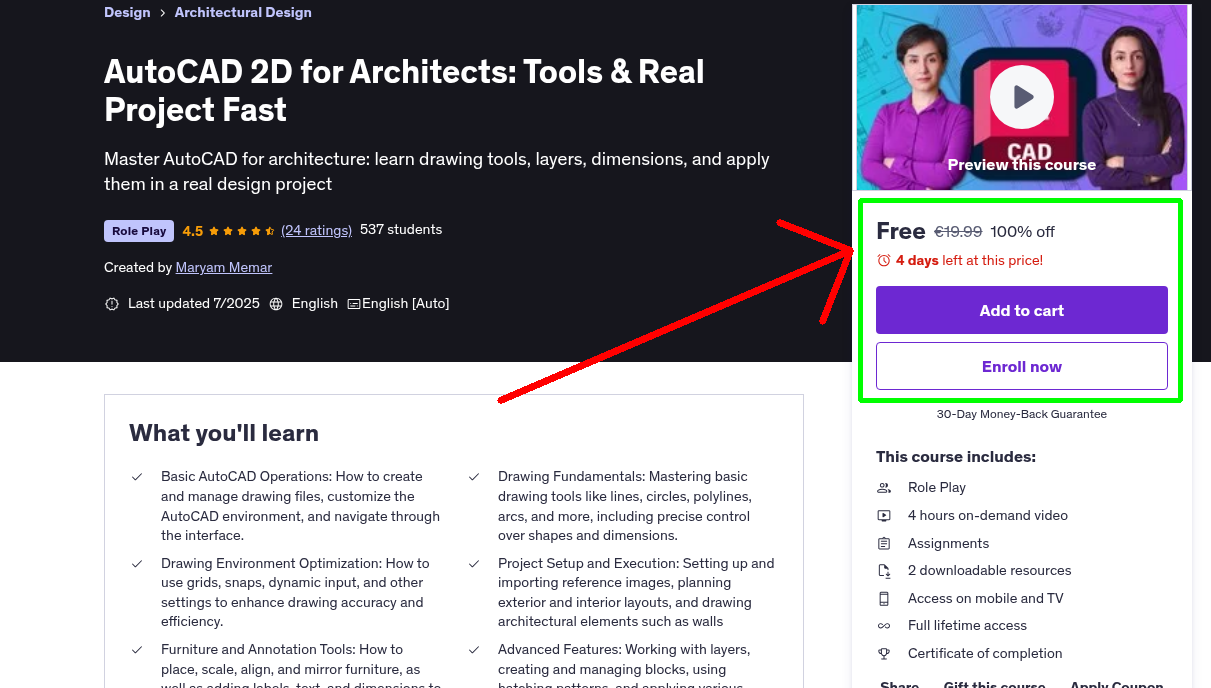Click the checkmark beside Project Setup and Execution

tap(474, 564)
